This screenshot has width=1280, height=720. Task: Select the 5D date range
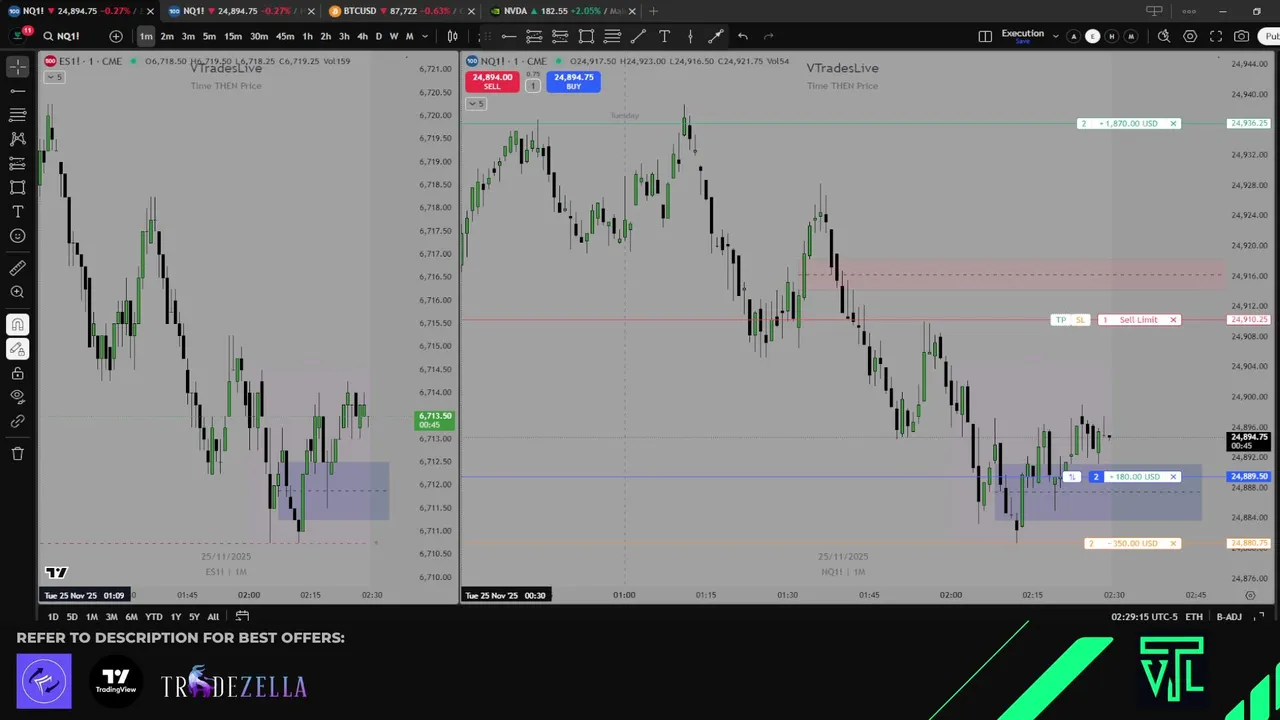click(x=72, y=617)
